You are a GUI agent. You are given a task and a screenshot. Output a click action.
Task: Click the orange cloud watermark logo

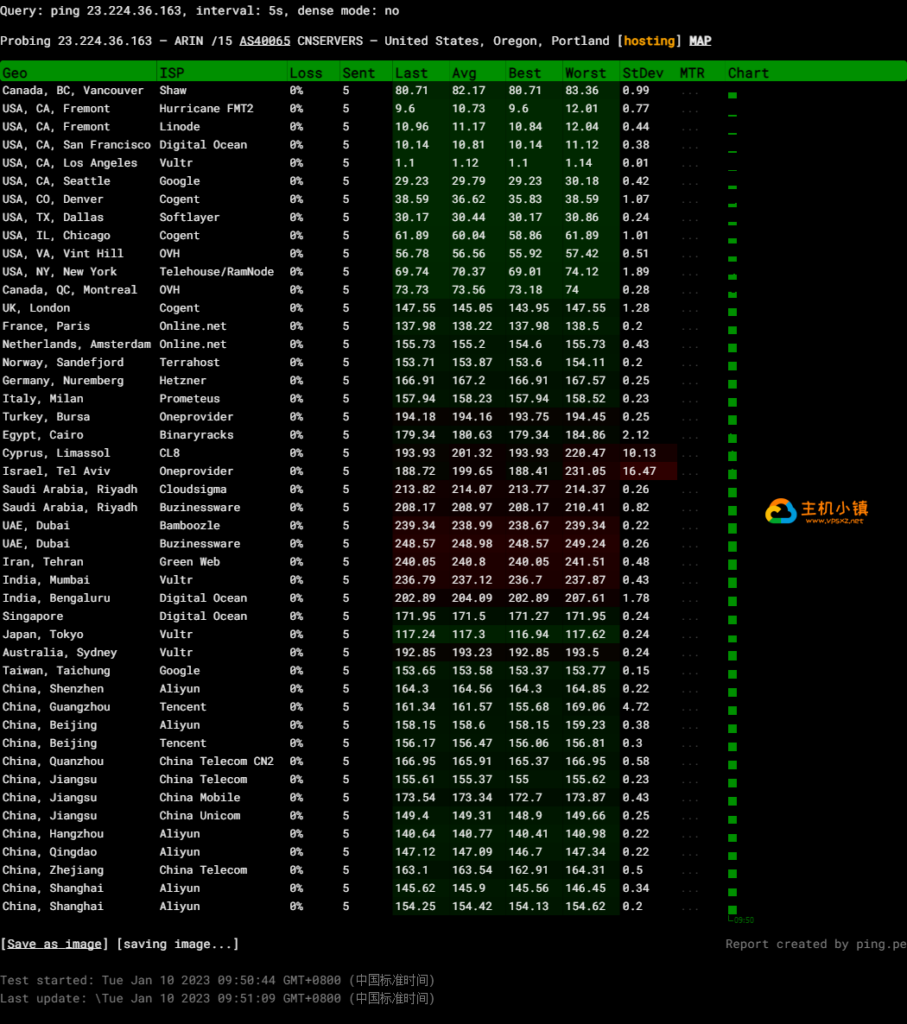pos(781,512)
